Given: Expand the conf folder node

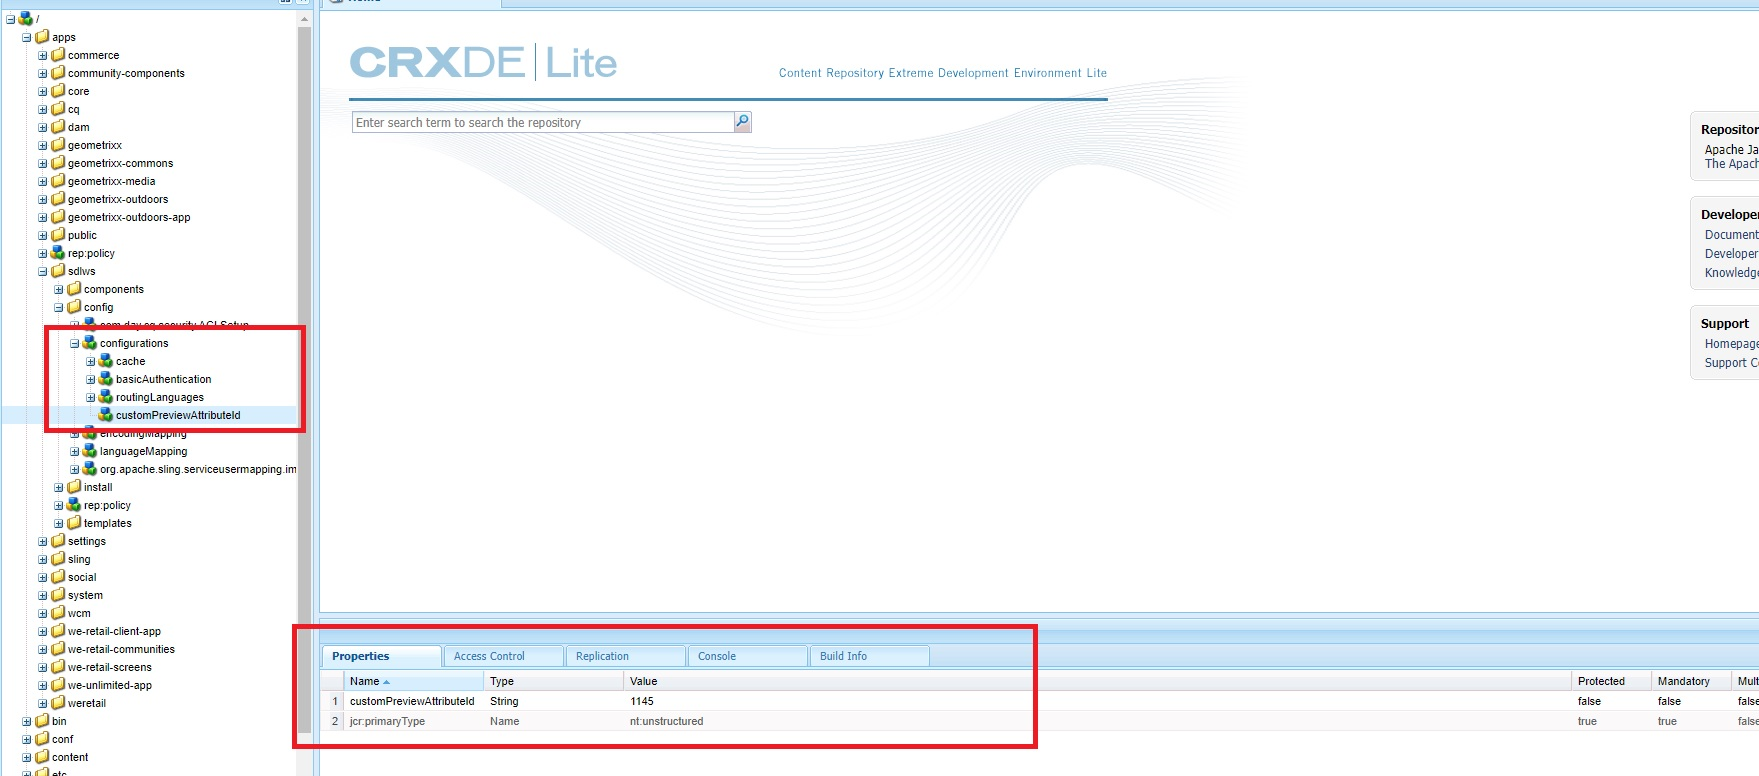Looking at the screenshot, I should (x=27, y=740).
